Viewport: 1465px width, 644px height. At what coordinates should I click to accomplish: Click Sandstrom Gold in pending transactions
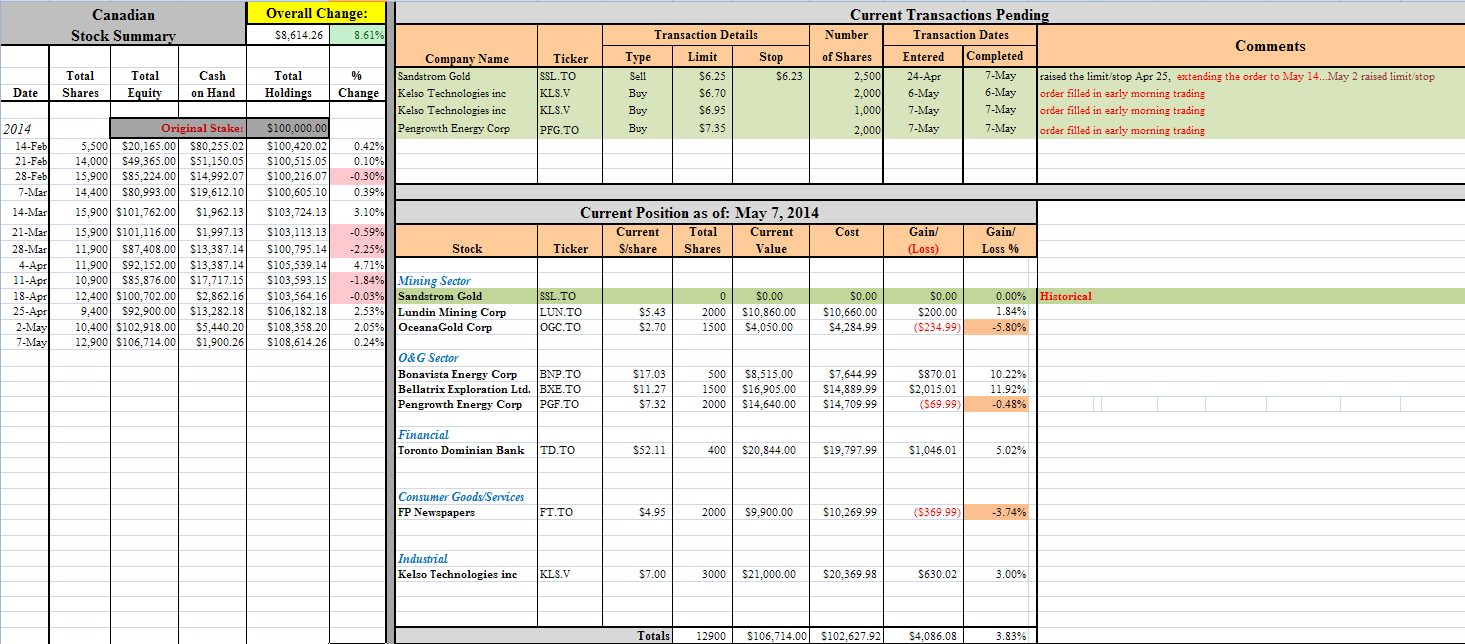434,76
